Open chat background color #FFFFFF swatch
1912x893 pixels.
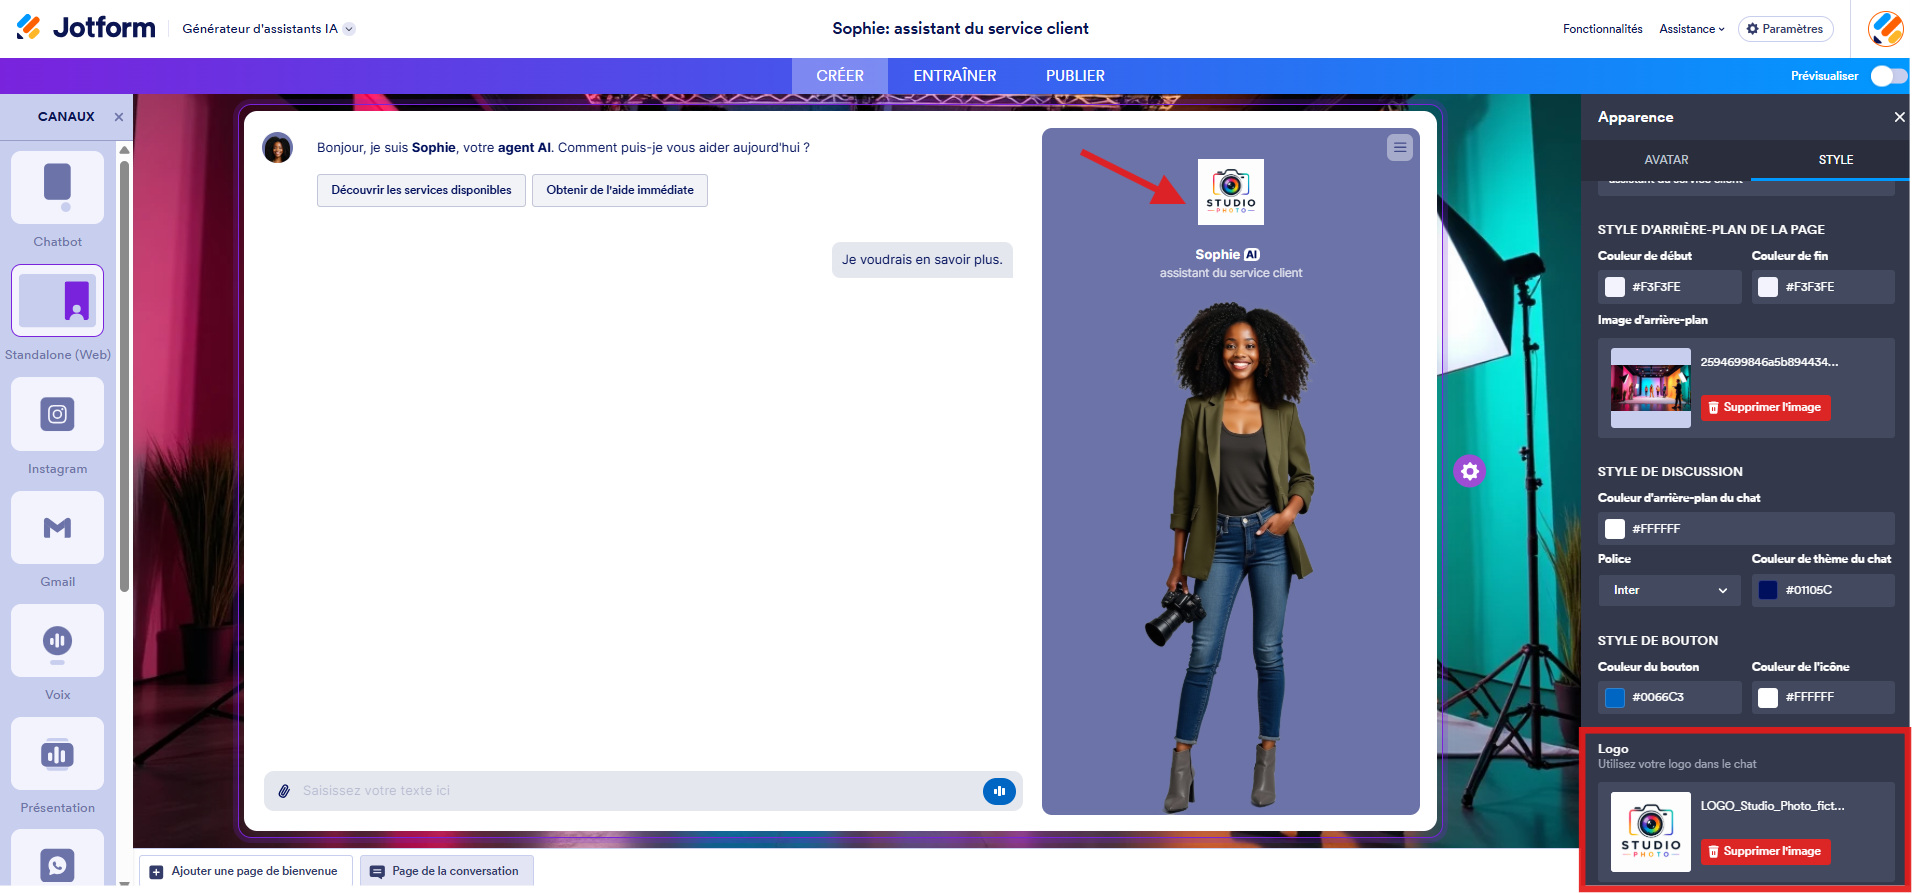[x=1615, y=529]
